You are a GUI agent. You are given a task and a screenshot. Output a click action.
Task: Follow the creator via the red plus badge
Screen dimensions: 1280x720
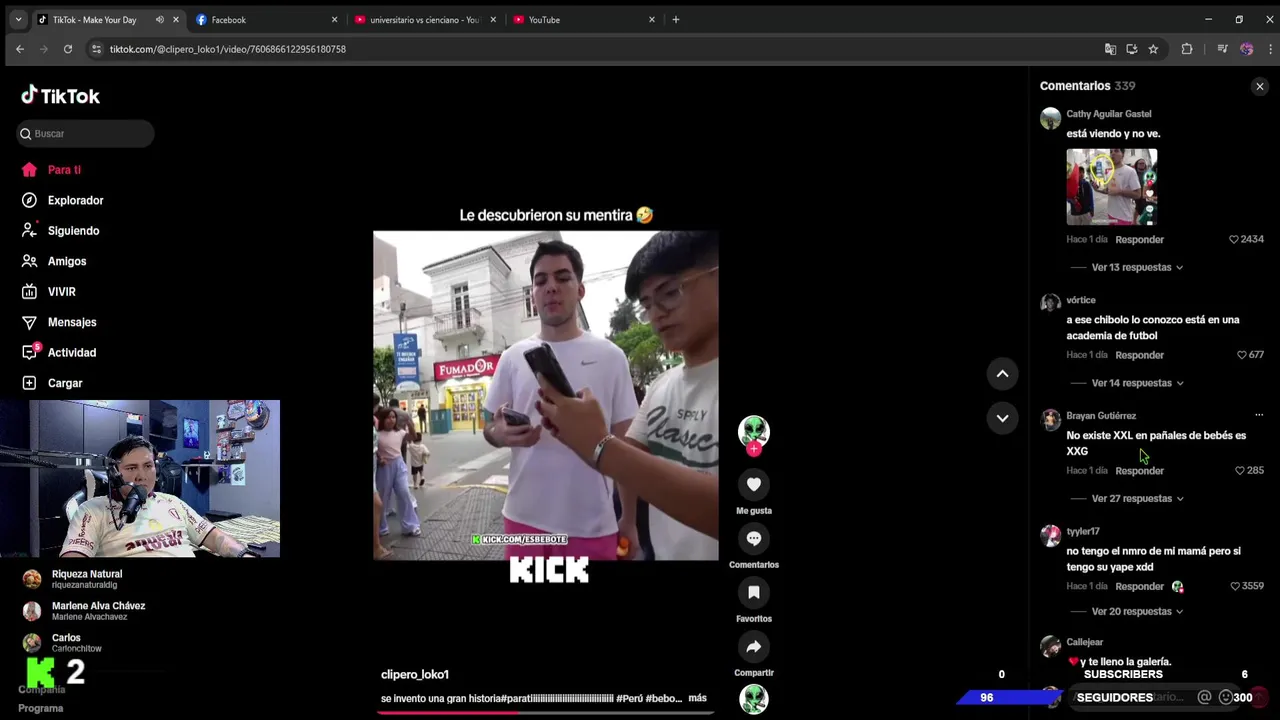754,450
